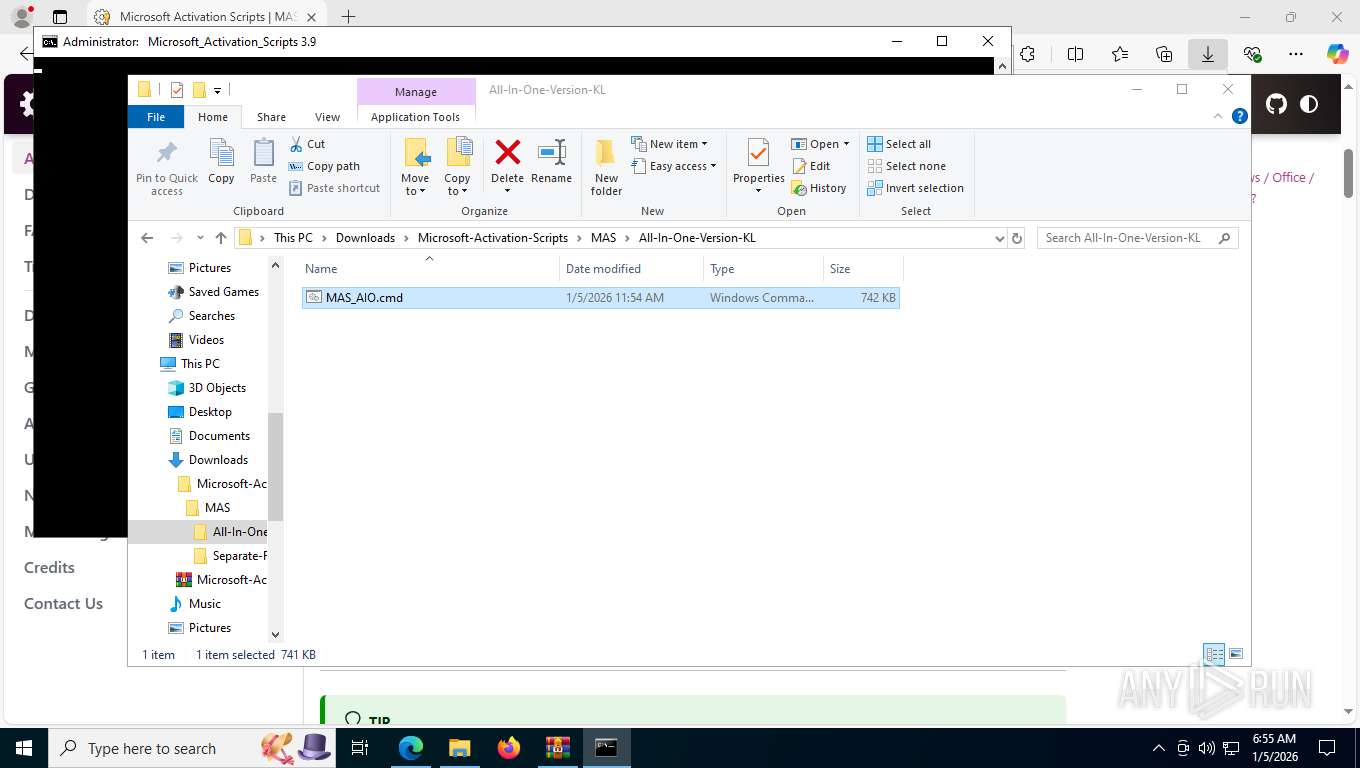Screen dimensions: 1360x768
Task: Click Copy path in Clipboard group
Action: (324, 166)
